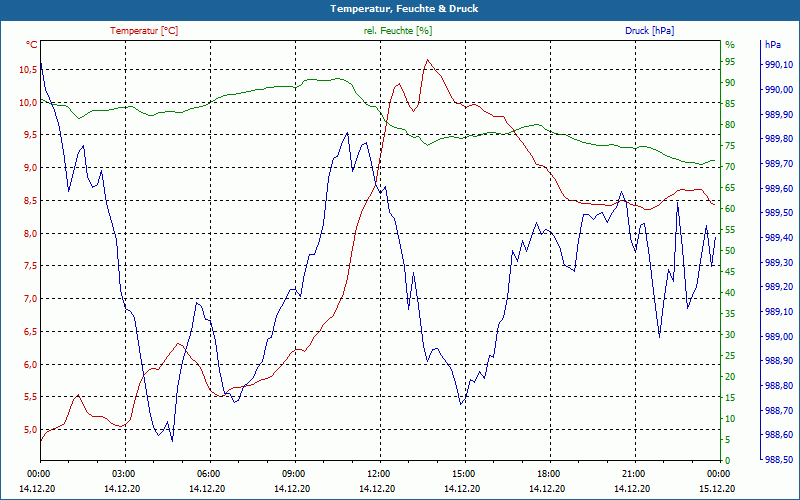Click the 989,30 pressure axis value
The width and height of the screenshot is (800, 500).
(x=779, y=262)
